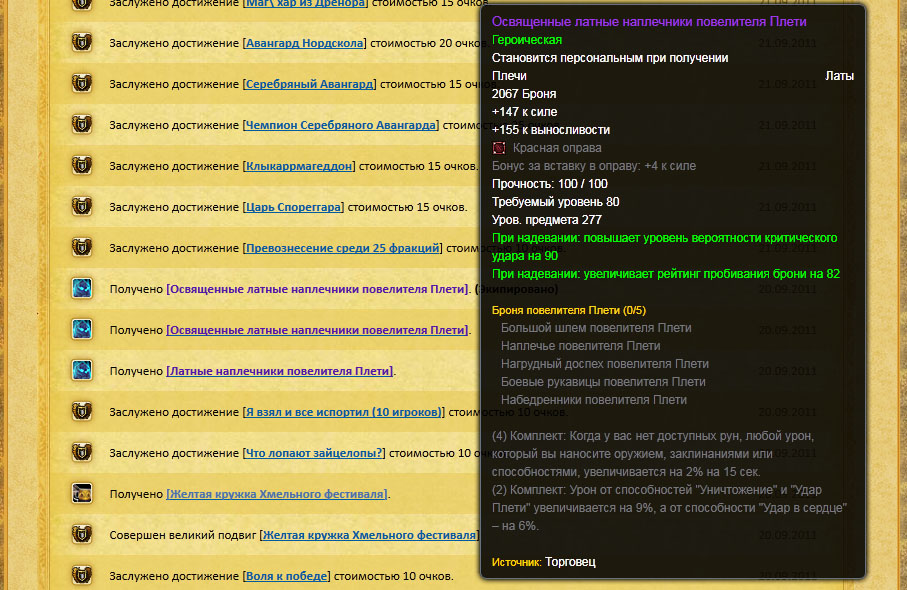907x590 pixels.
Task: Select icon for Превознесение среди 25 фракций
Action: tap(82, 248)
